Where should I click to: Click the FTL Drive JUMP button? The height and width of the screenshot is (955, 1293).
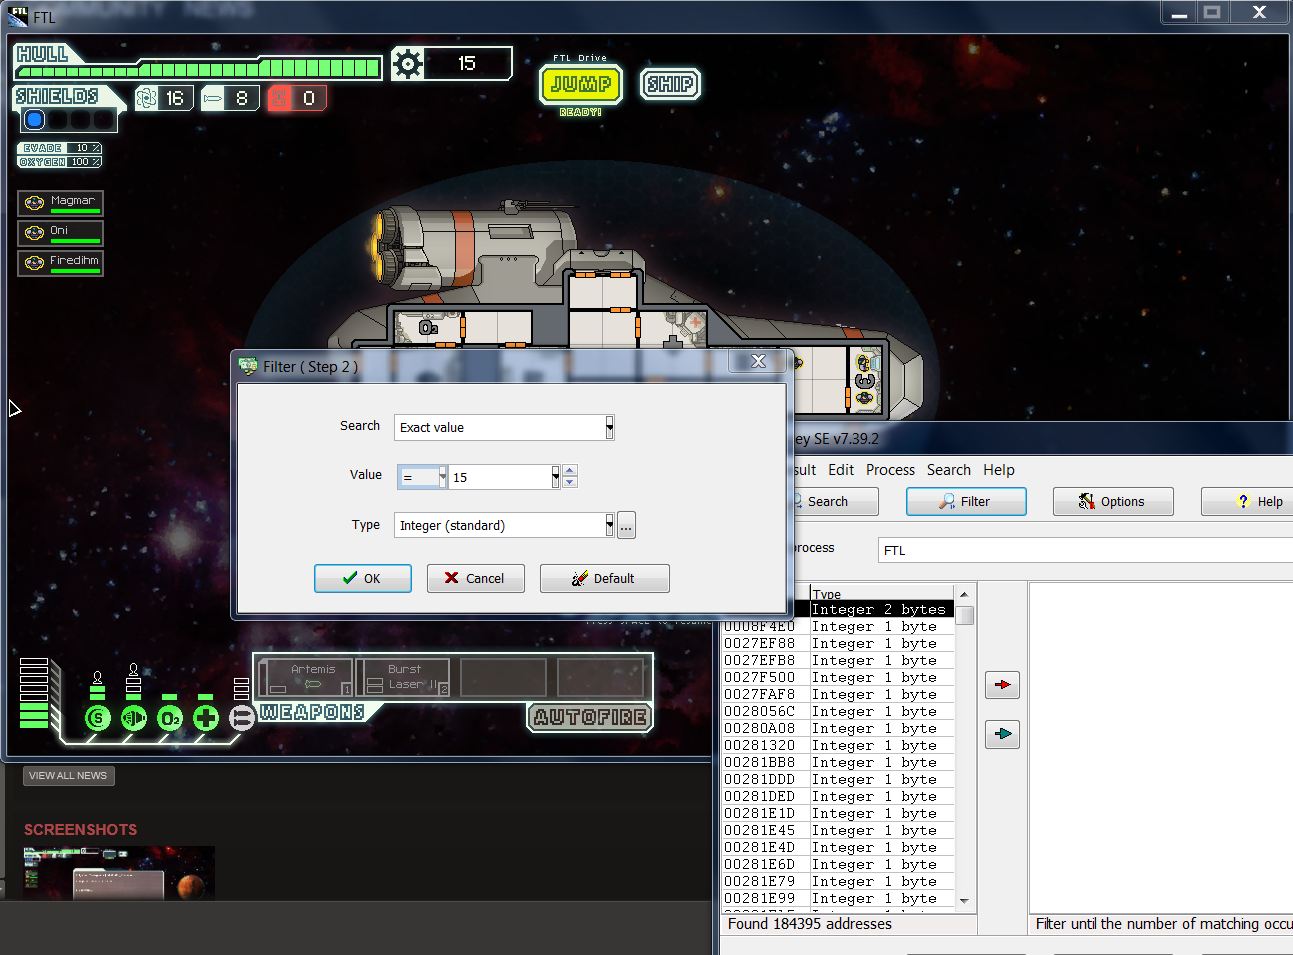tap(581, 84)
